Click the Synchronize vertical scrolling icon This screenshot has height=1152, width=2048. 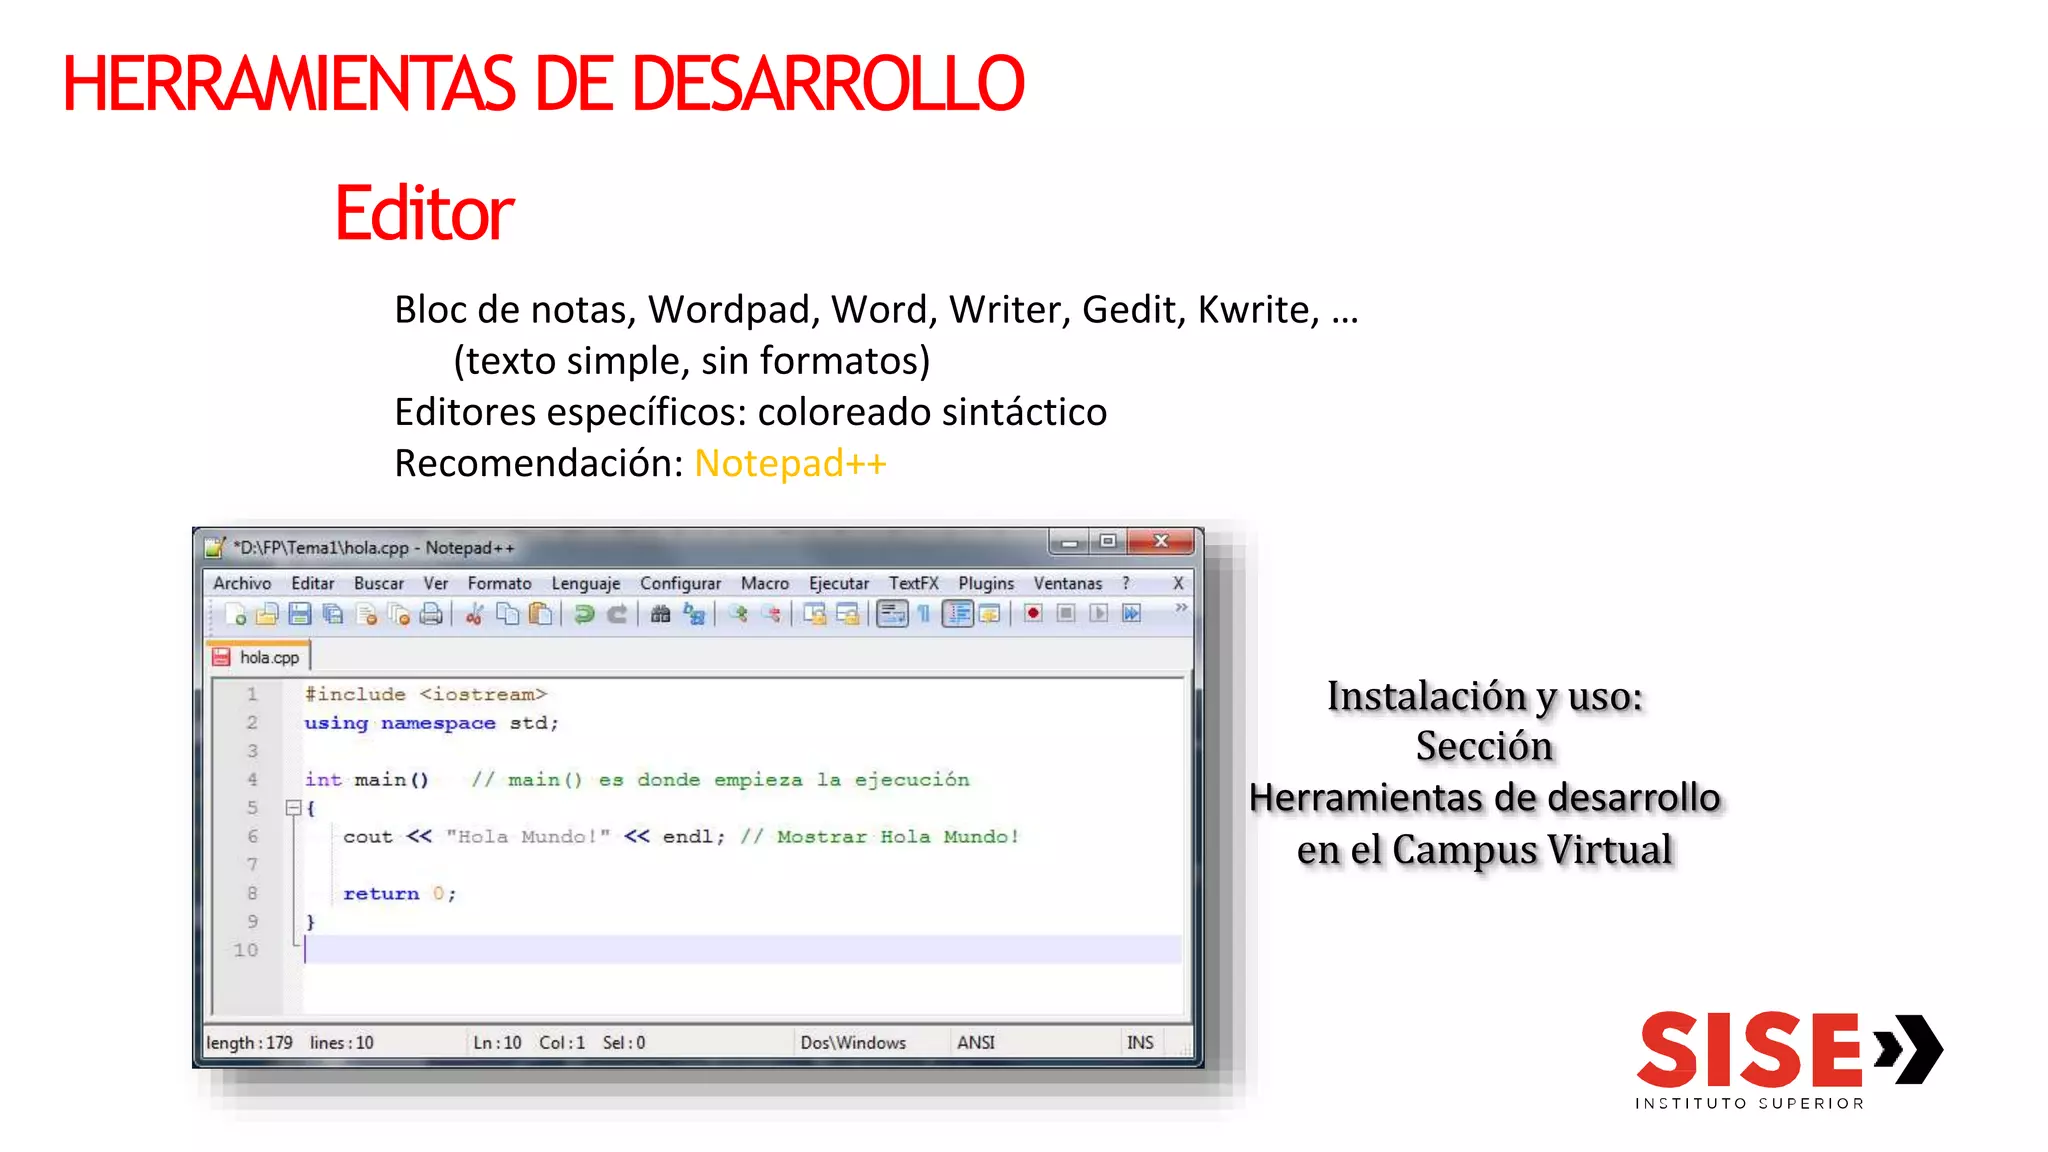815,614
